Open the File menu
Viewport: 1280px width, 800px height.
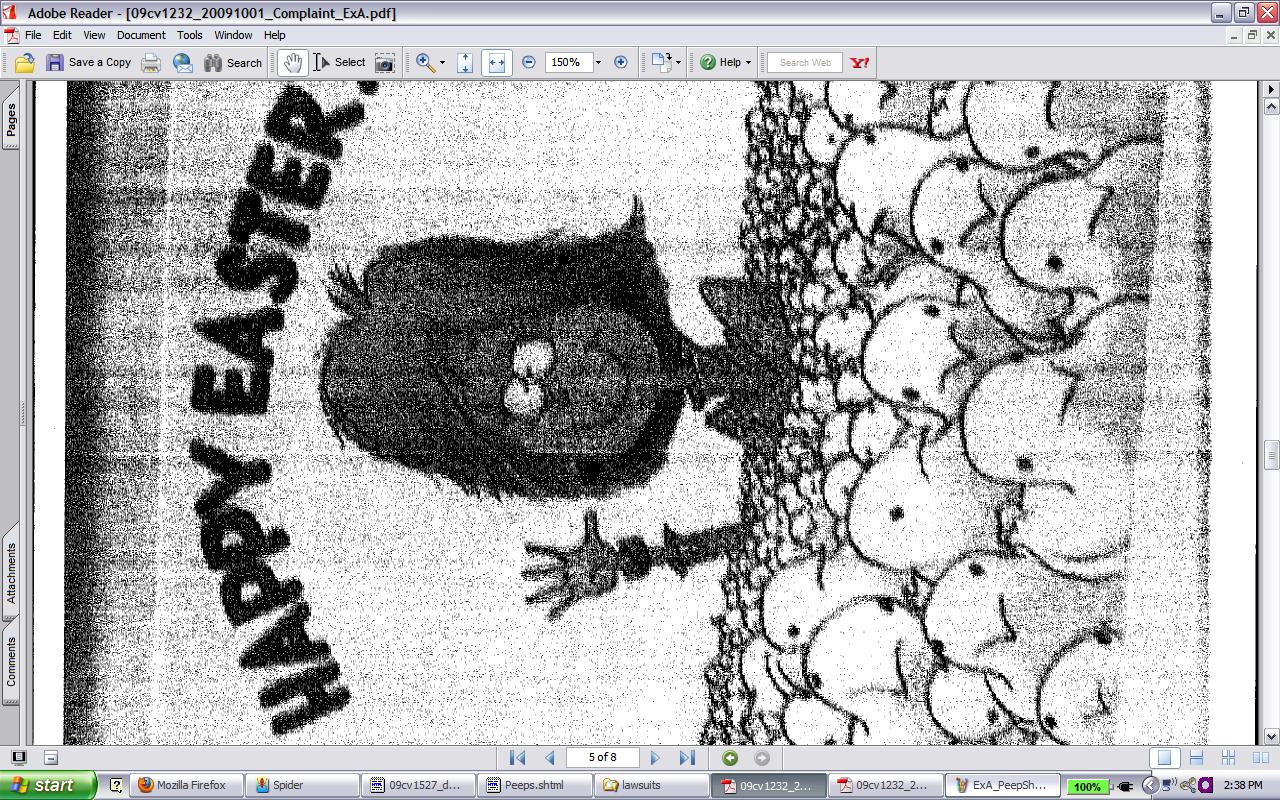pos(33,35)
